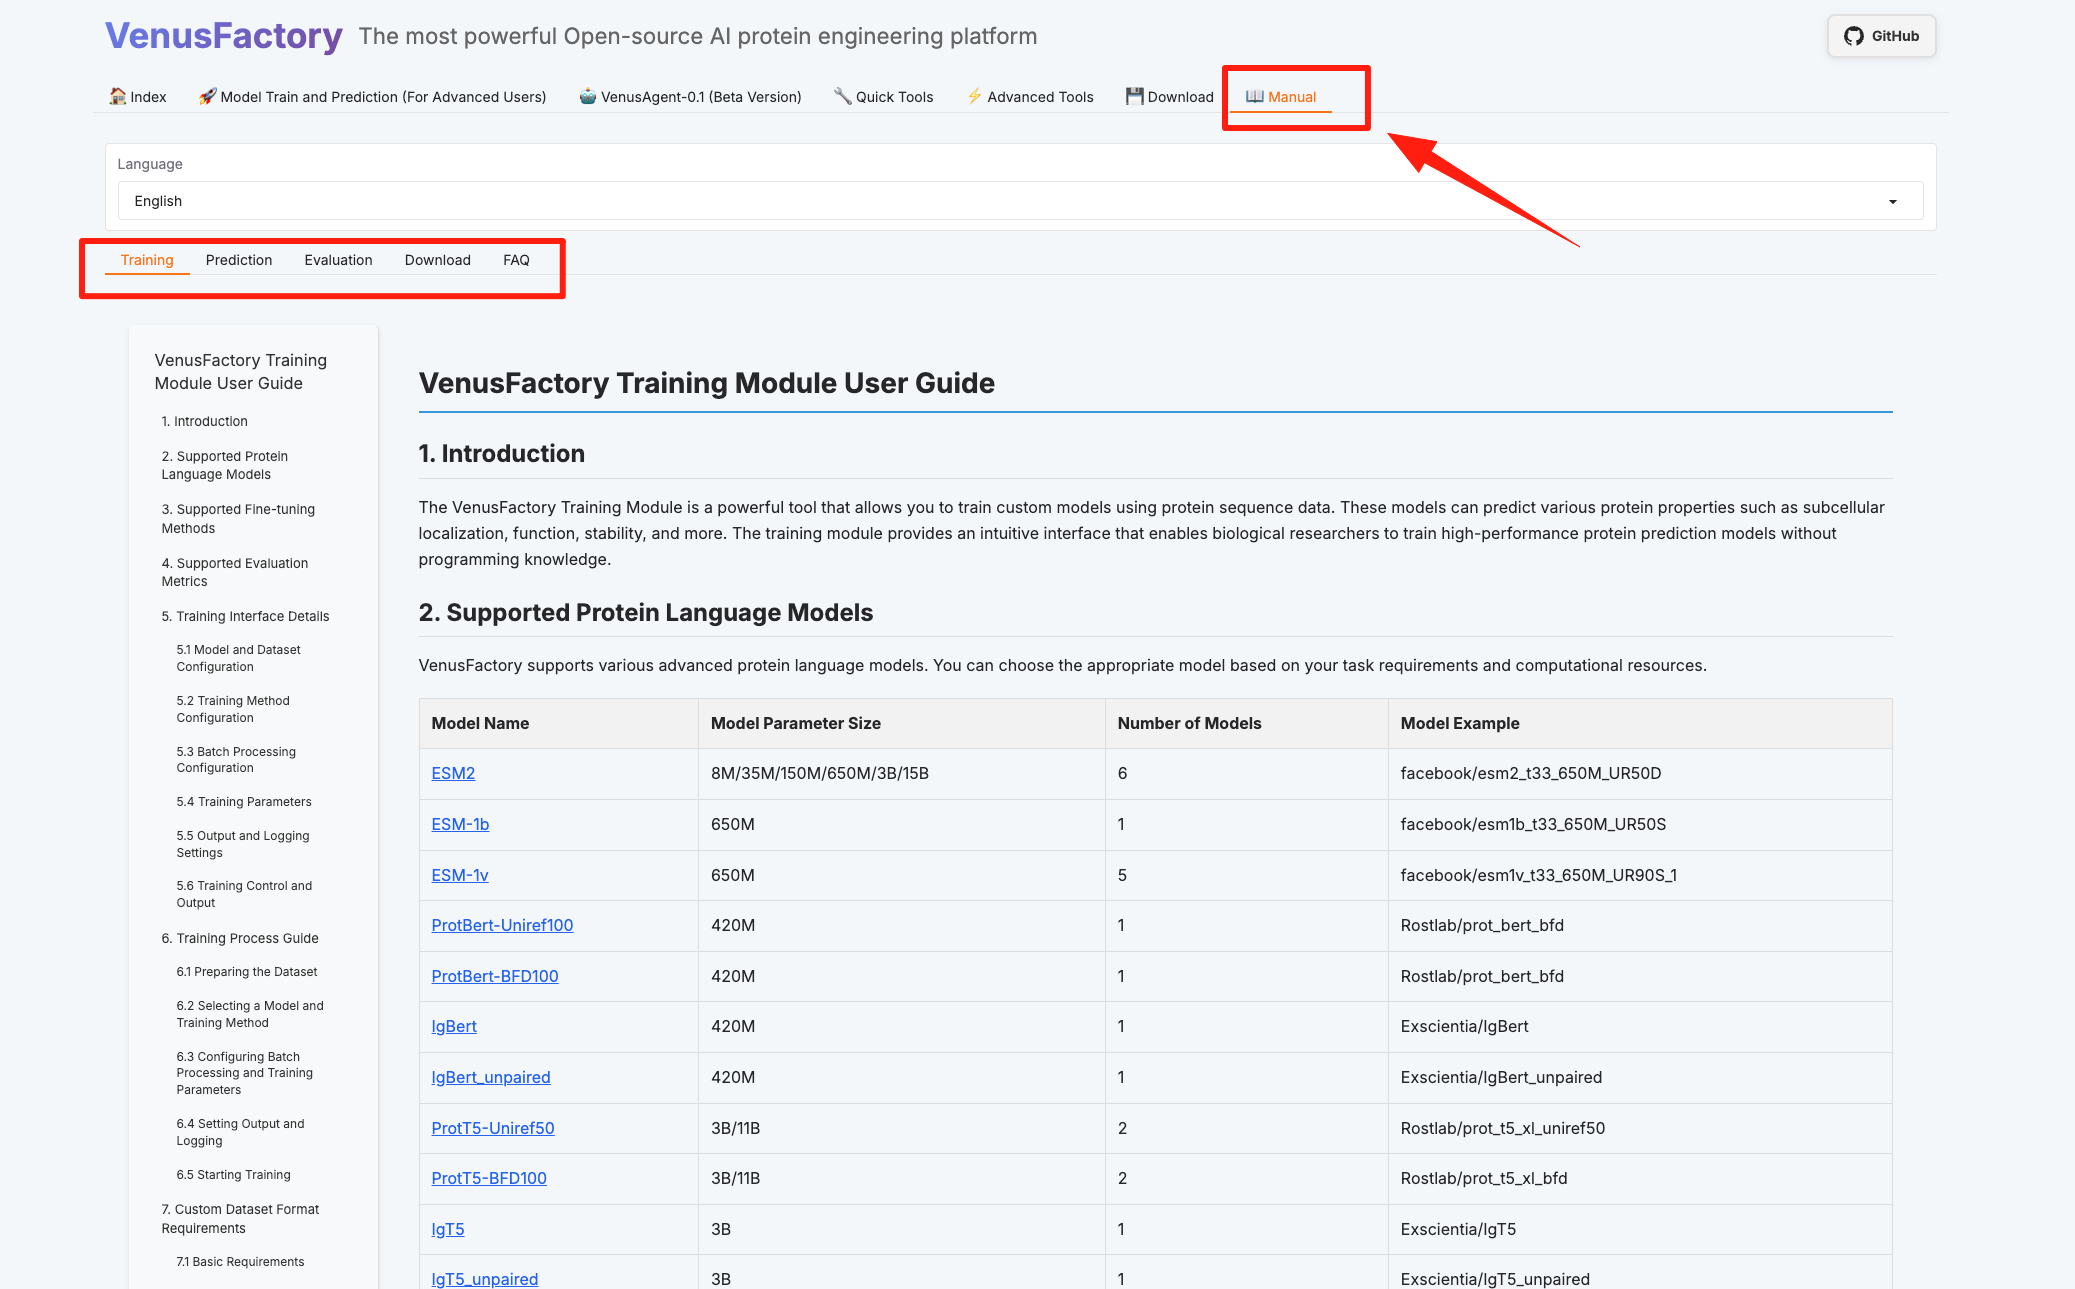The image size is (2075, 1289).
Task: Select the Manual book icon tab
Action: 1281,97
